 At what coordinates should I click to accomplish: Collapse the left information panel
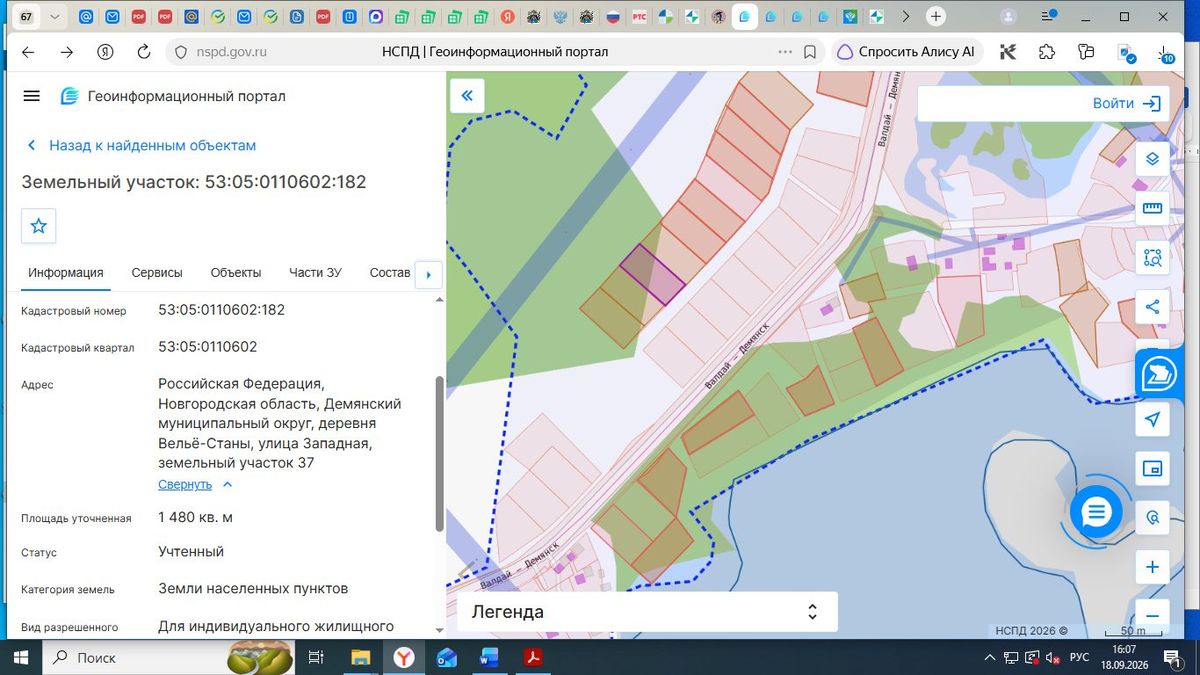[x=467, y=96]
